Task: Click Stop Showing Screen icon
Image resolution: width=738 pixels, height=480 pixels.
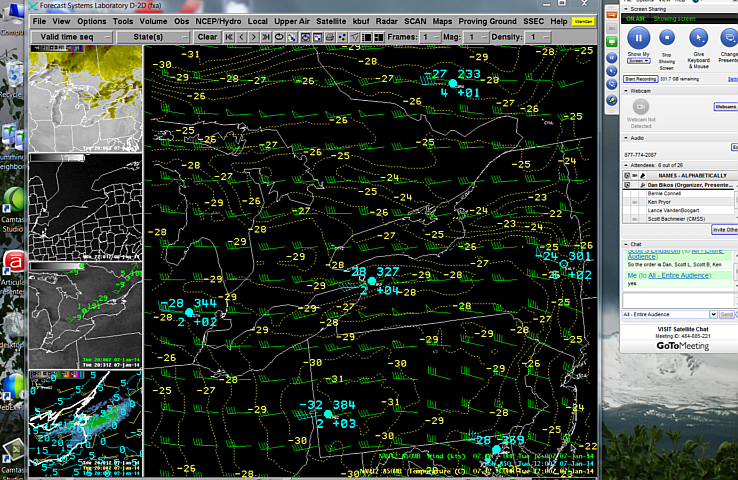Action: (667, 38)
